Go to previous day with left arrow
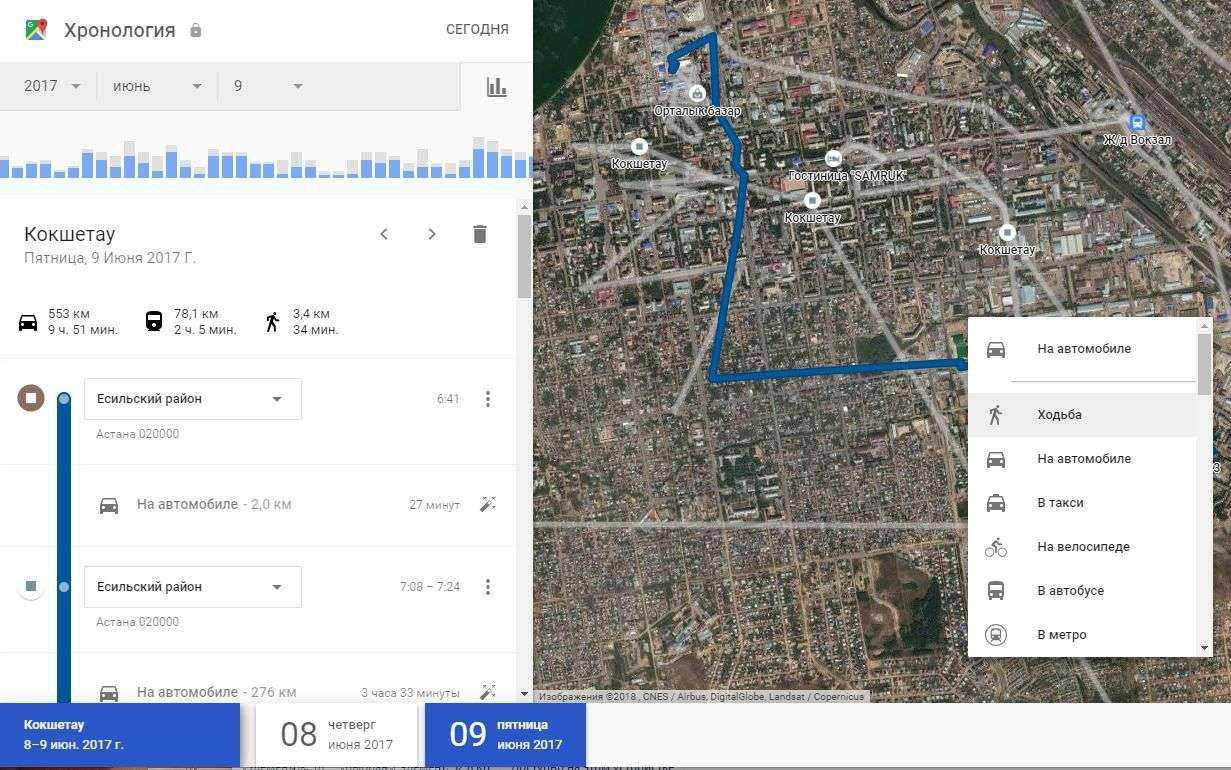 tap(384, 234)
